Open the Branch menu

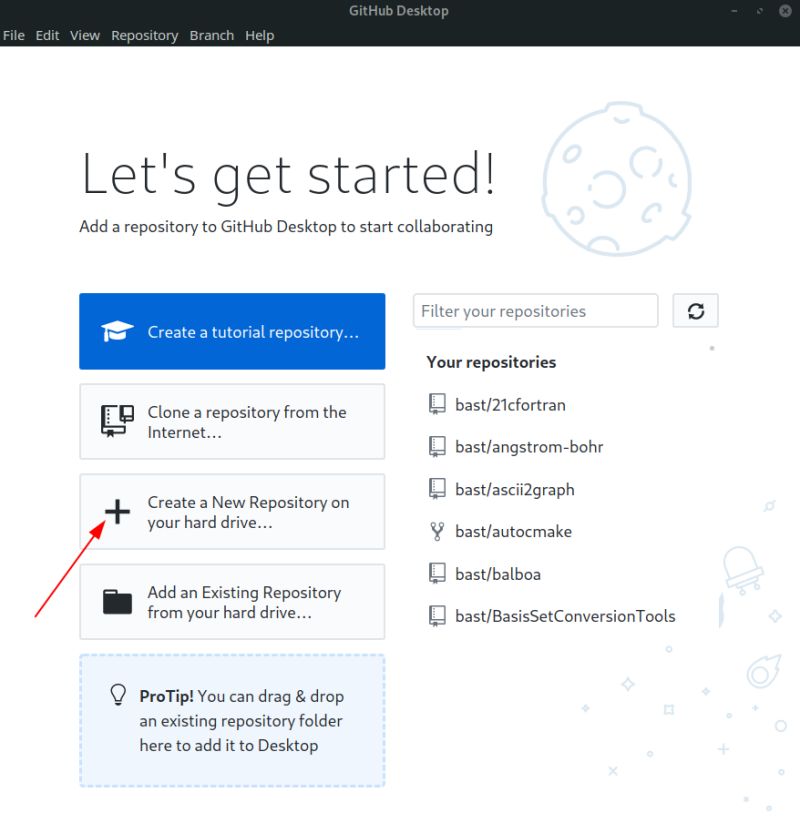[212, 35]
